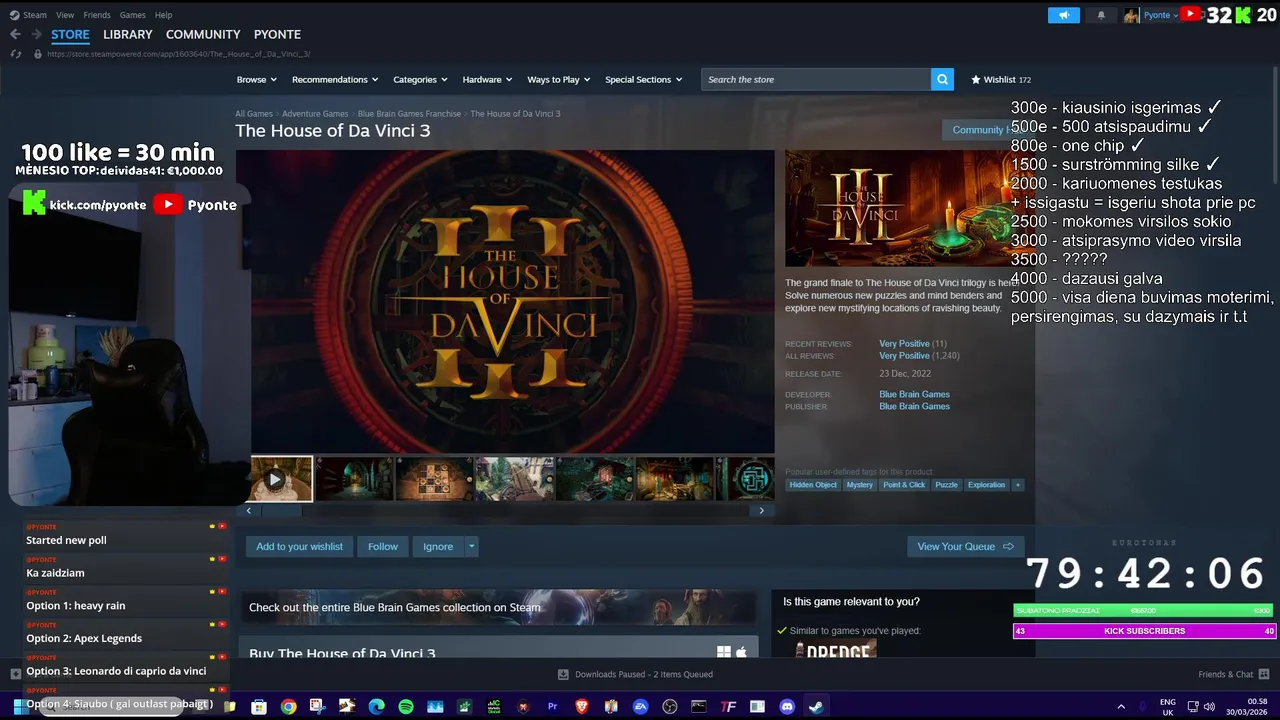Open Friends & Chat icon

pos(1264,674)
